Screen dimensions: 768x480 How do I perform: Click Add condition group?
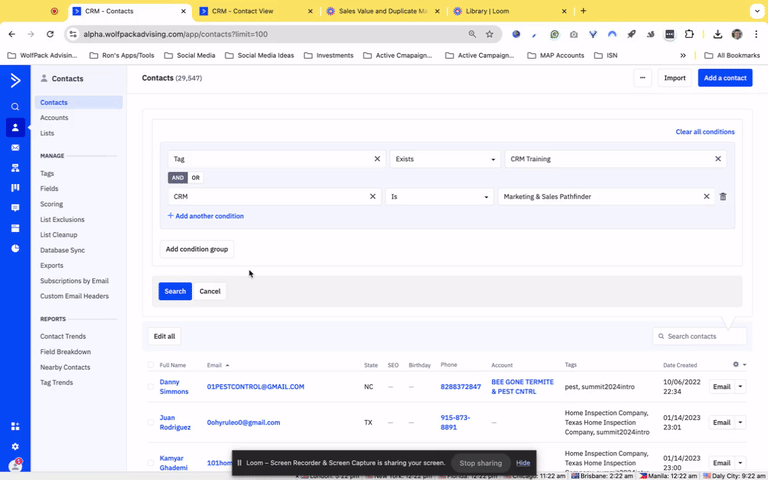coord(197,249)
